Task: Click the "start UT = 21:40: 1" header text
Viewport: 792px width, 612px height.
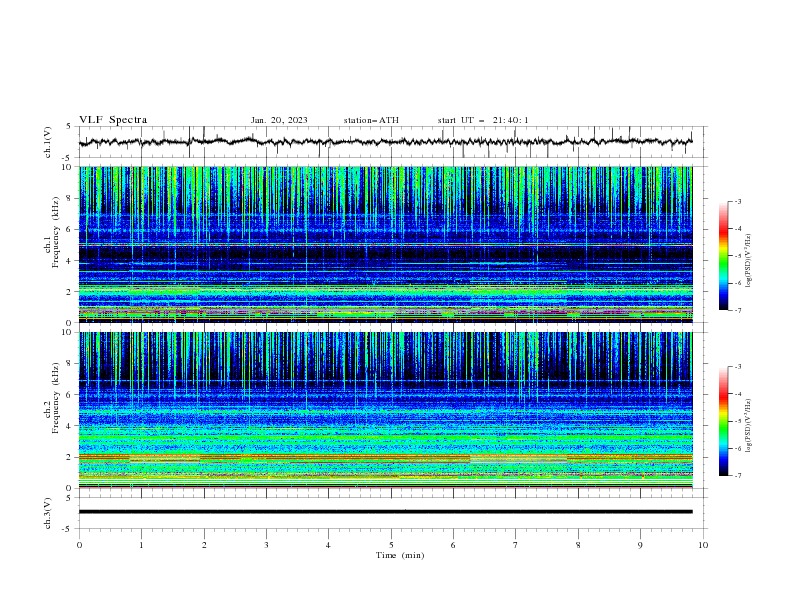Action: coord(483,120)
